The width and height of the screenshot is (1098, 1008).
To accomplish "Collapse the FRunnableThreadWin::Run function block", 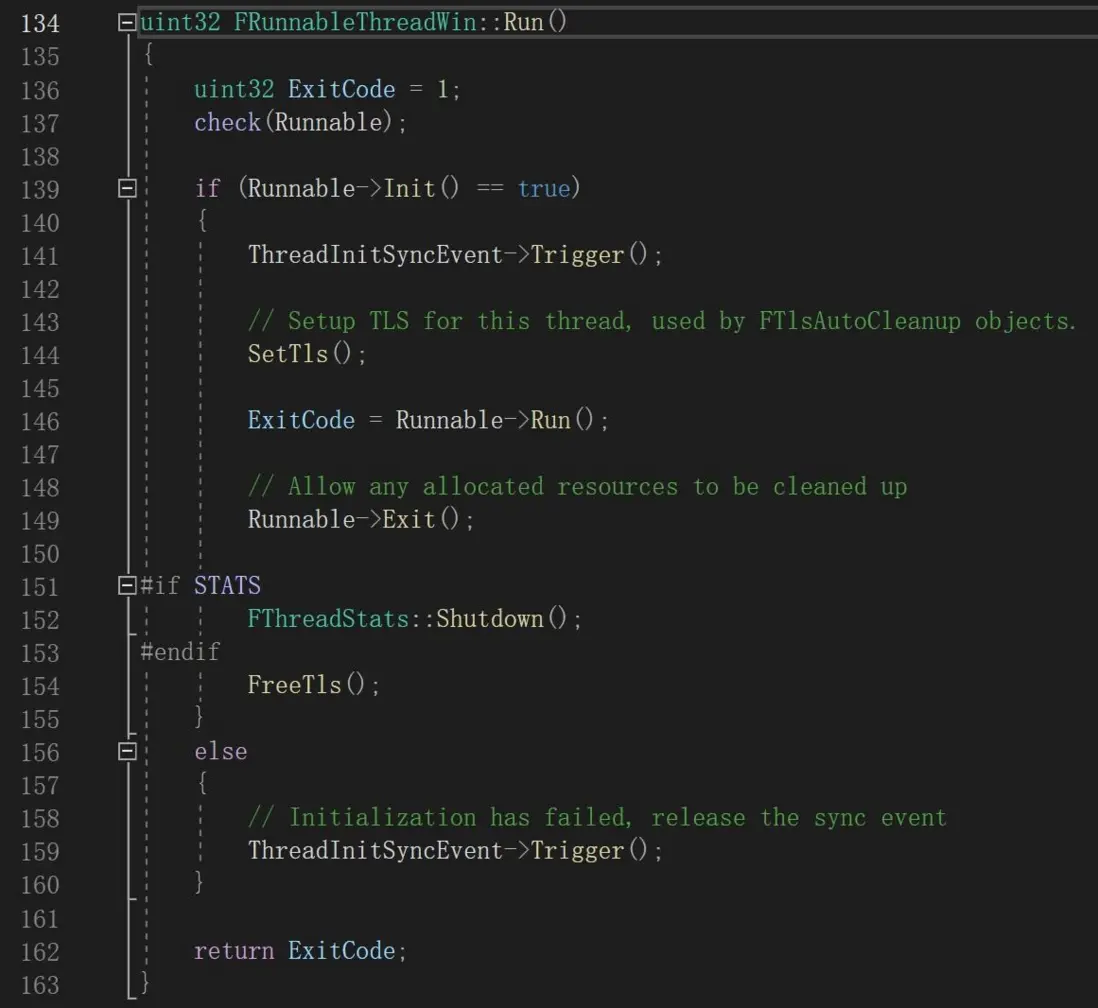I will point(126,22).
